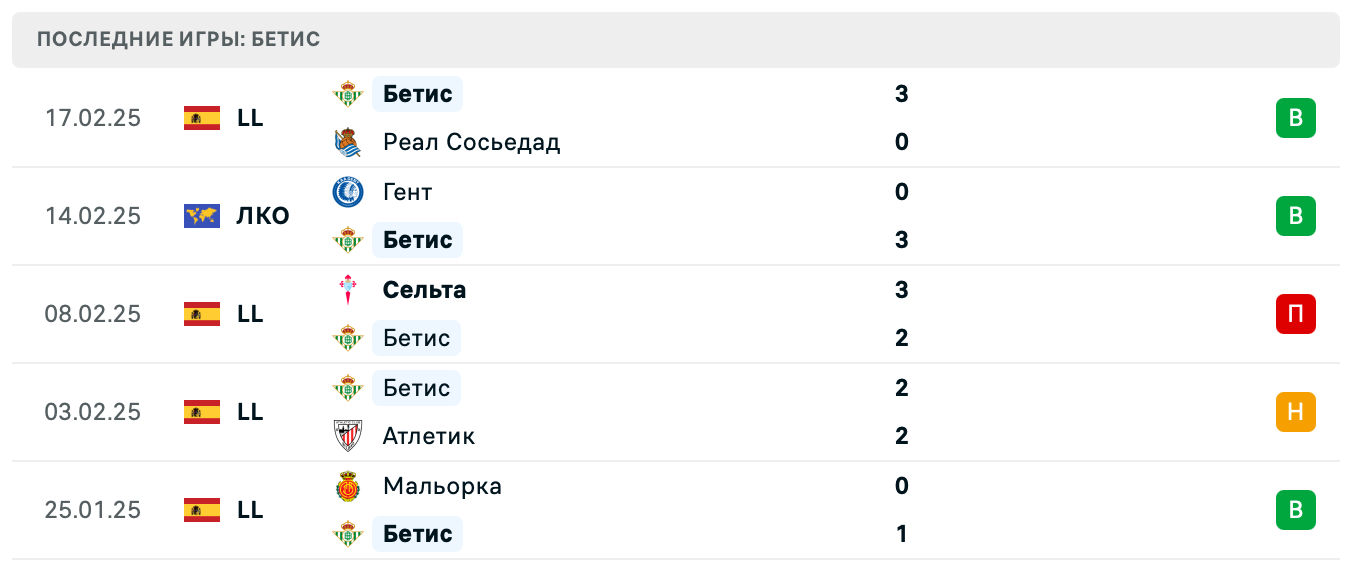Click the Атлетик club badge

tap(347, 436)
